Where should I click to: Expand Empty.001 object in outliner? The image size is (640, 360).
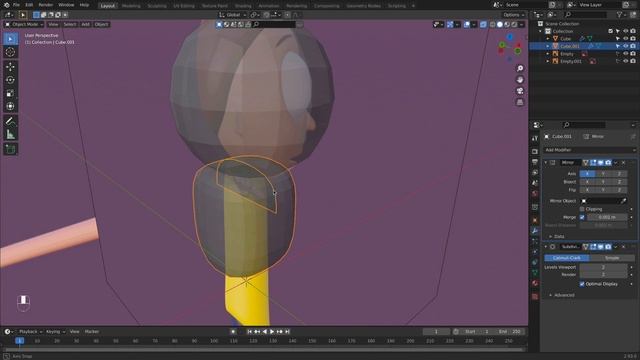[x=548, y=61]
